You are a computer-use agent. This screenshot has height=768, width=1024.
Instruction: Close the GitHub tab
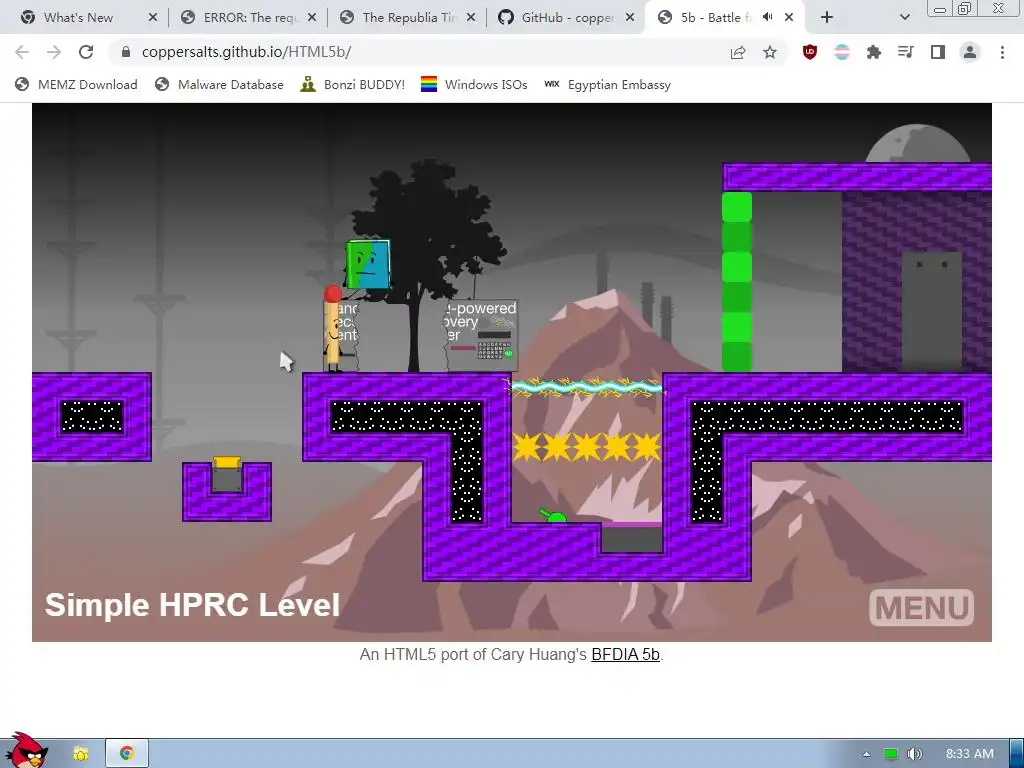(630, 18)
